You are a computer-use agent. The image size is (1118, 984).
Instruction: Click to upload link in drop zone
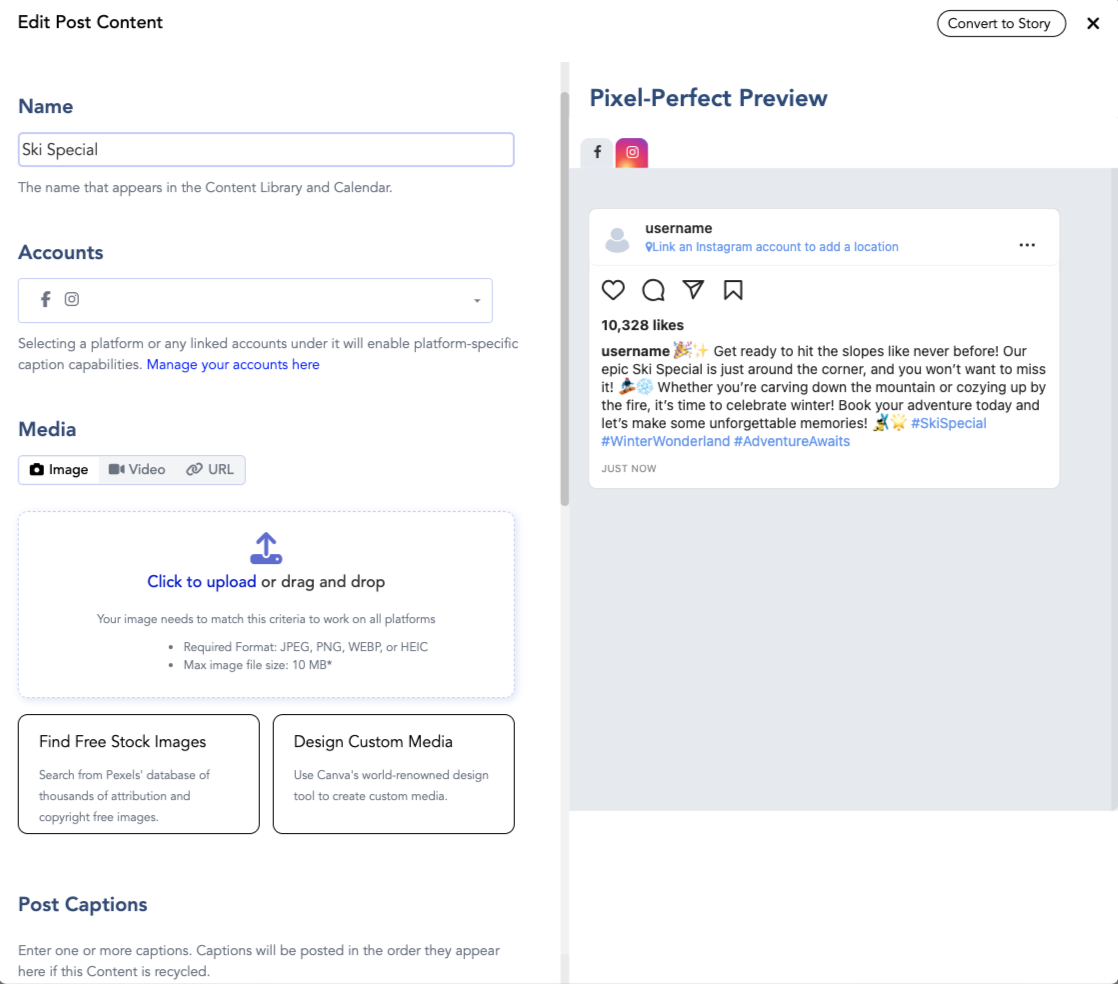pyautogui.click(x=202, y=582)
